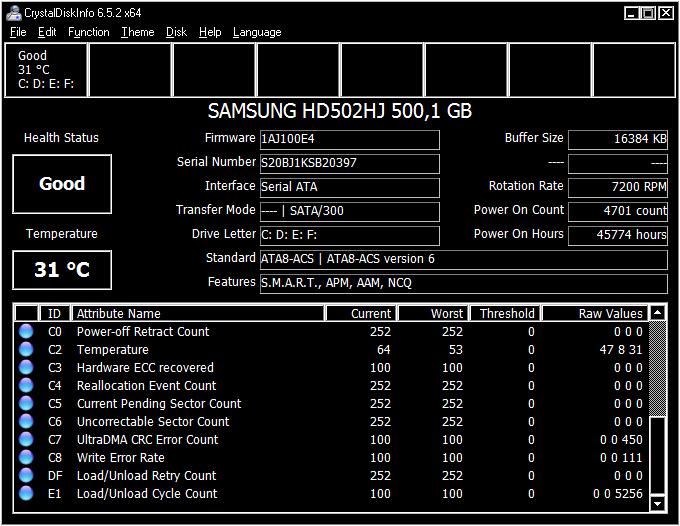The width and height of the screenshot is (680, 526).
Task: Open the Disk menu
Action: click(x=176, y=32)
